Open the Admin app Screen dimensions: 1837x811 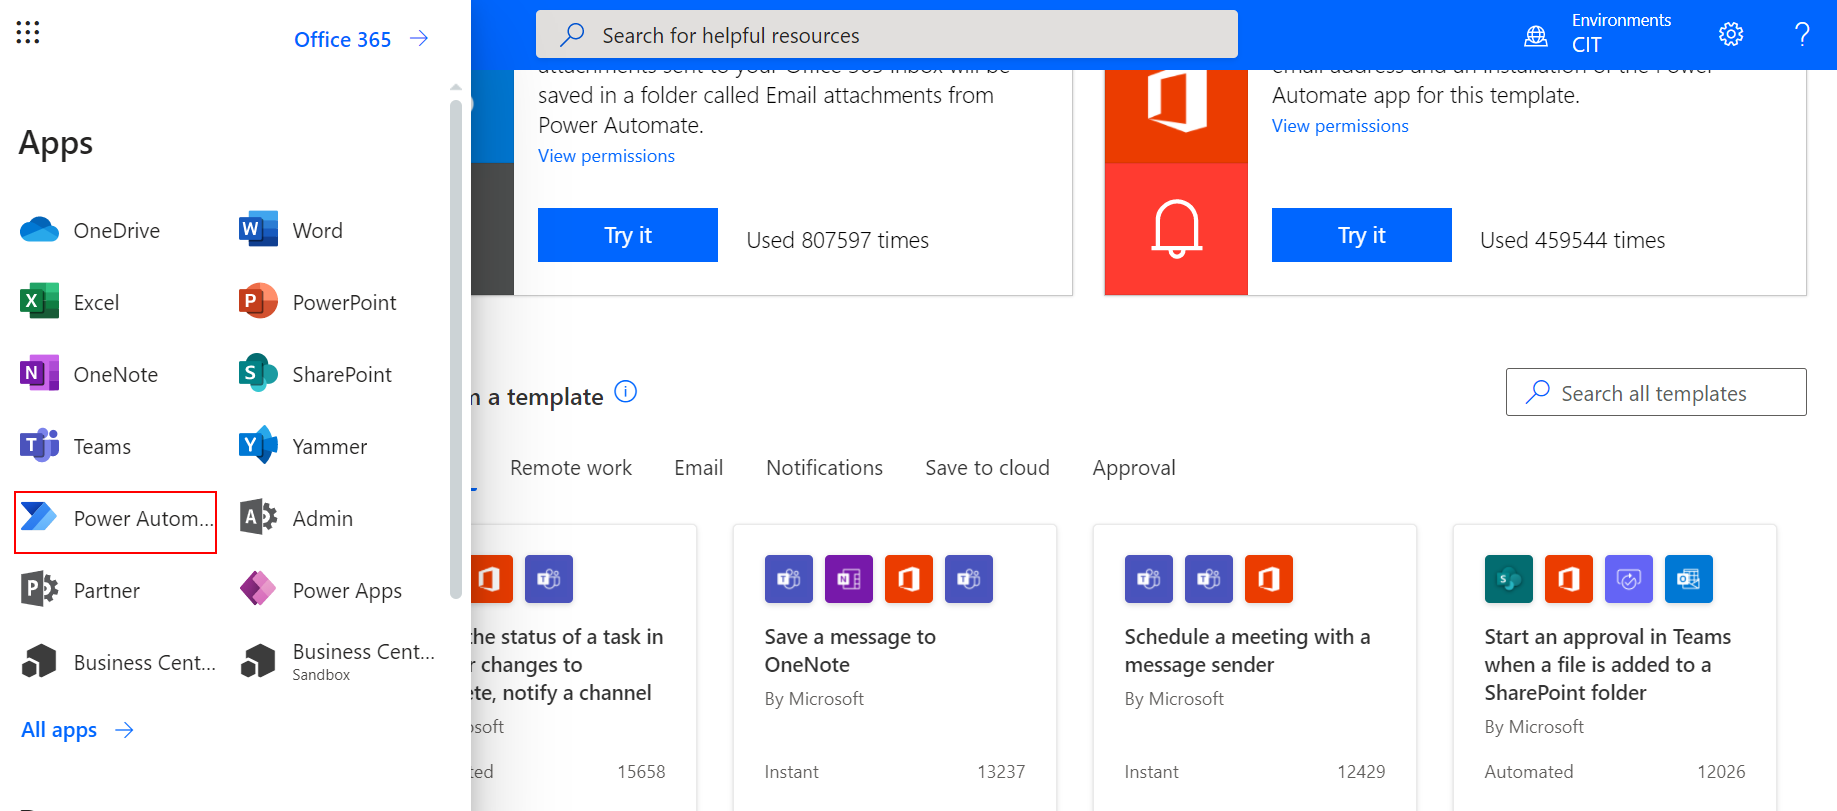point(296,519)
